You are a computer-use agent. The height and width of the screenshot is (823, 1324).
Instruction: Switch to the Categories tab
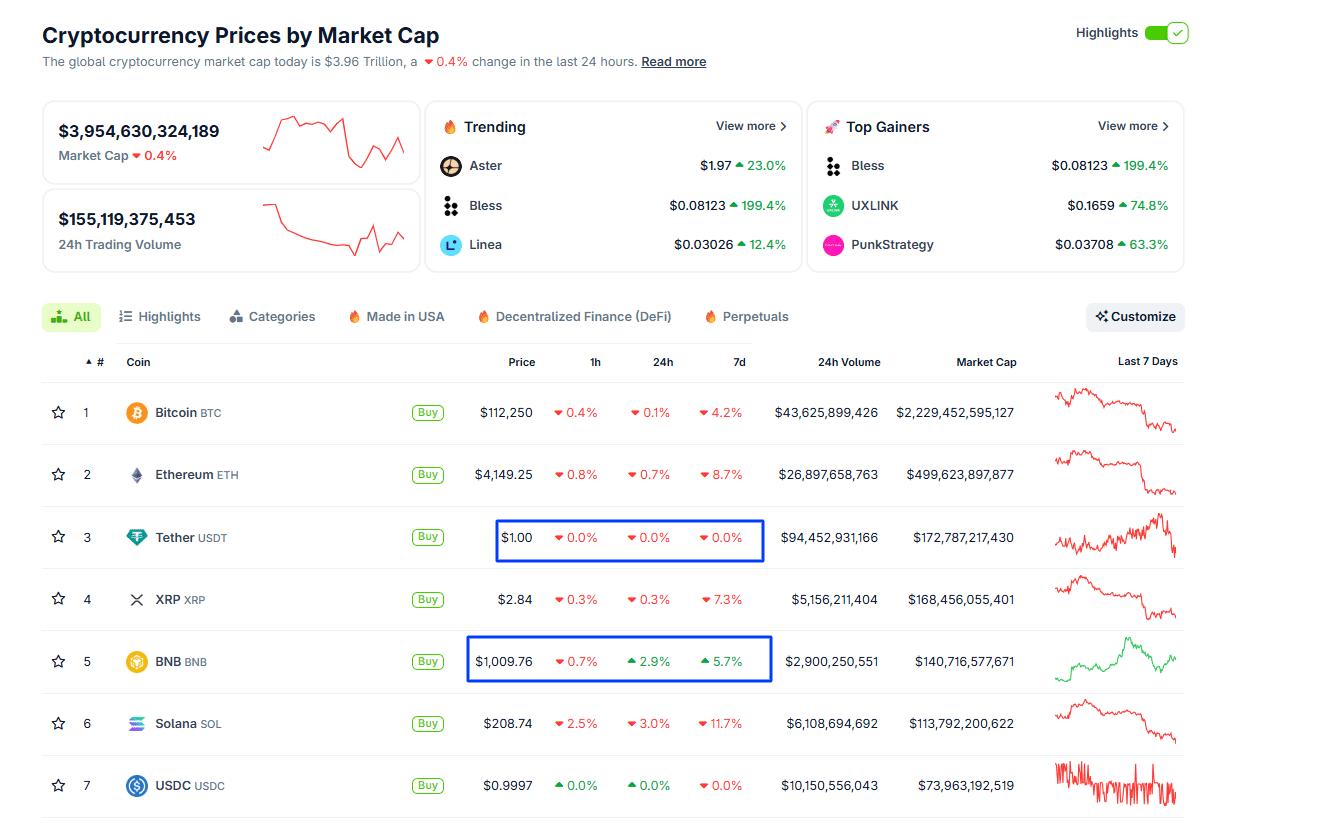(x=272, y=316)
